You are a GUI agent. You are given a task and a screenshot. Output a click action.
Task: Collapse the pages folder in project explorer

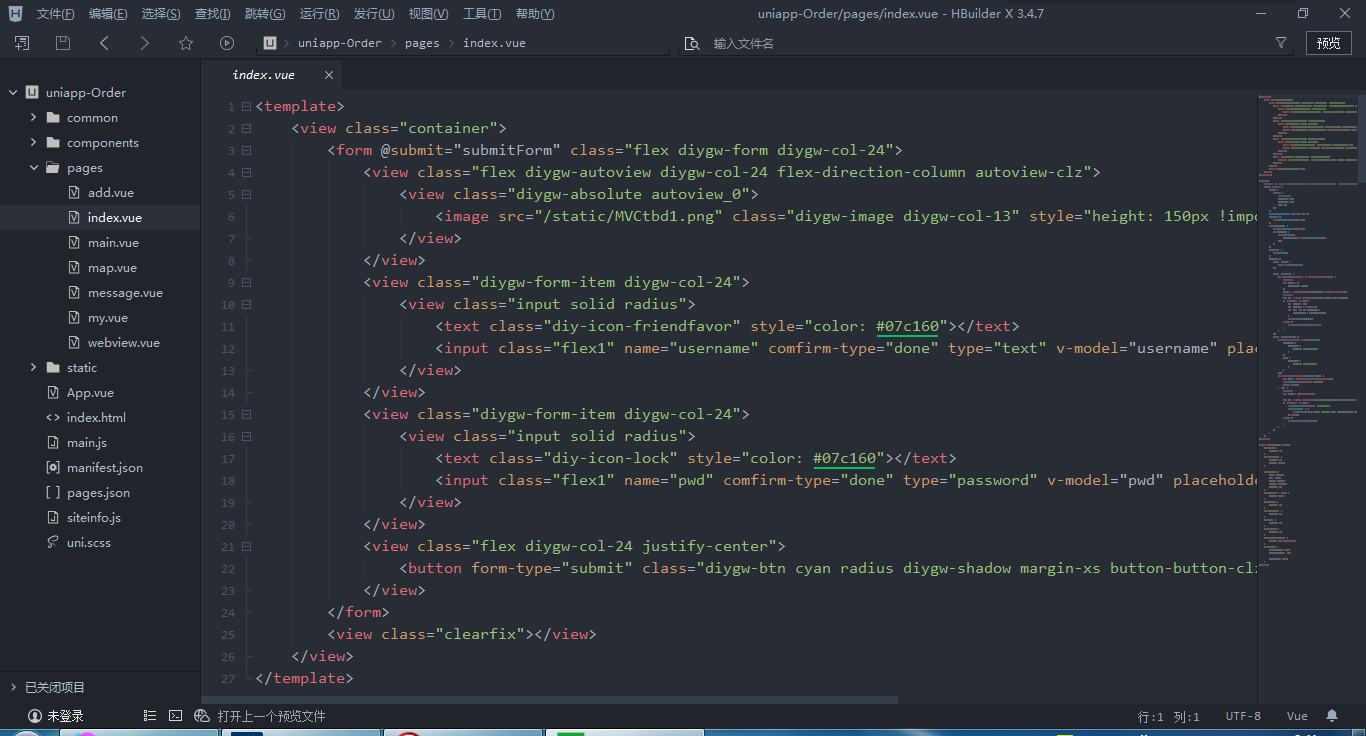click(x=33, y=167)
